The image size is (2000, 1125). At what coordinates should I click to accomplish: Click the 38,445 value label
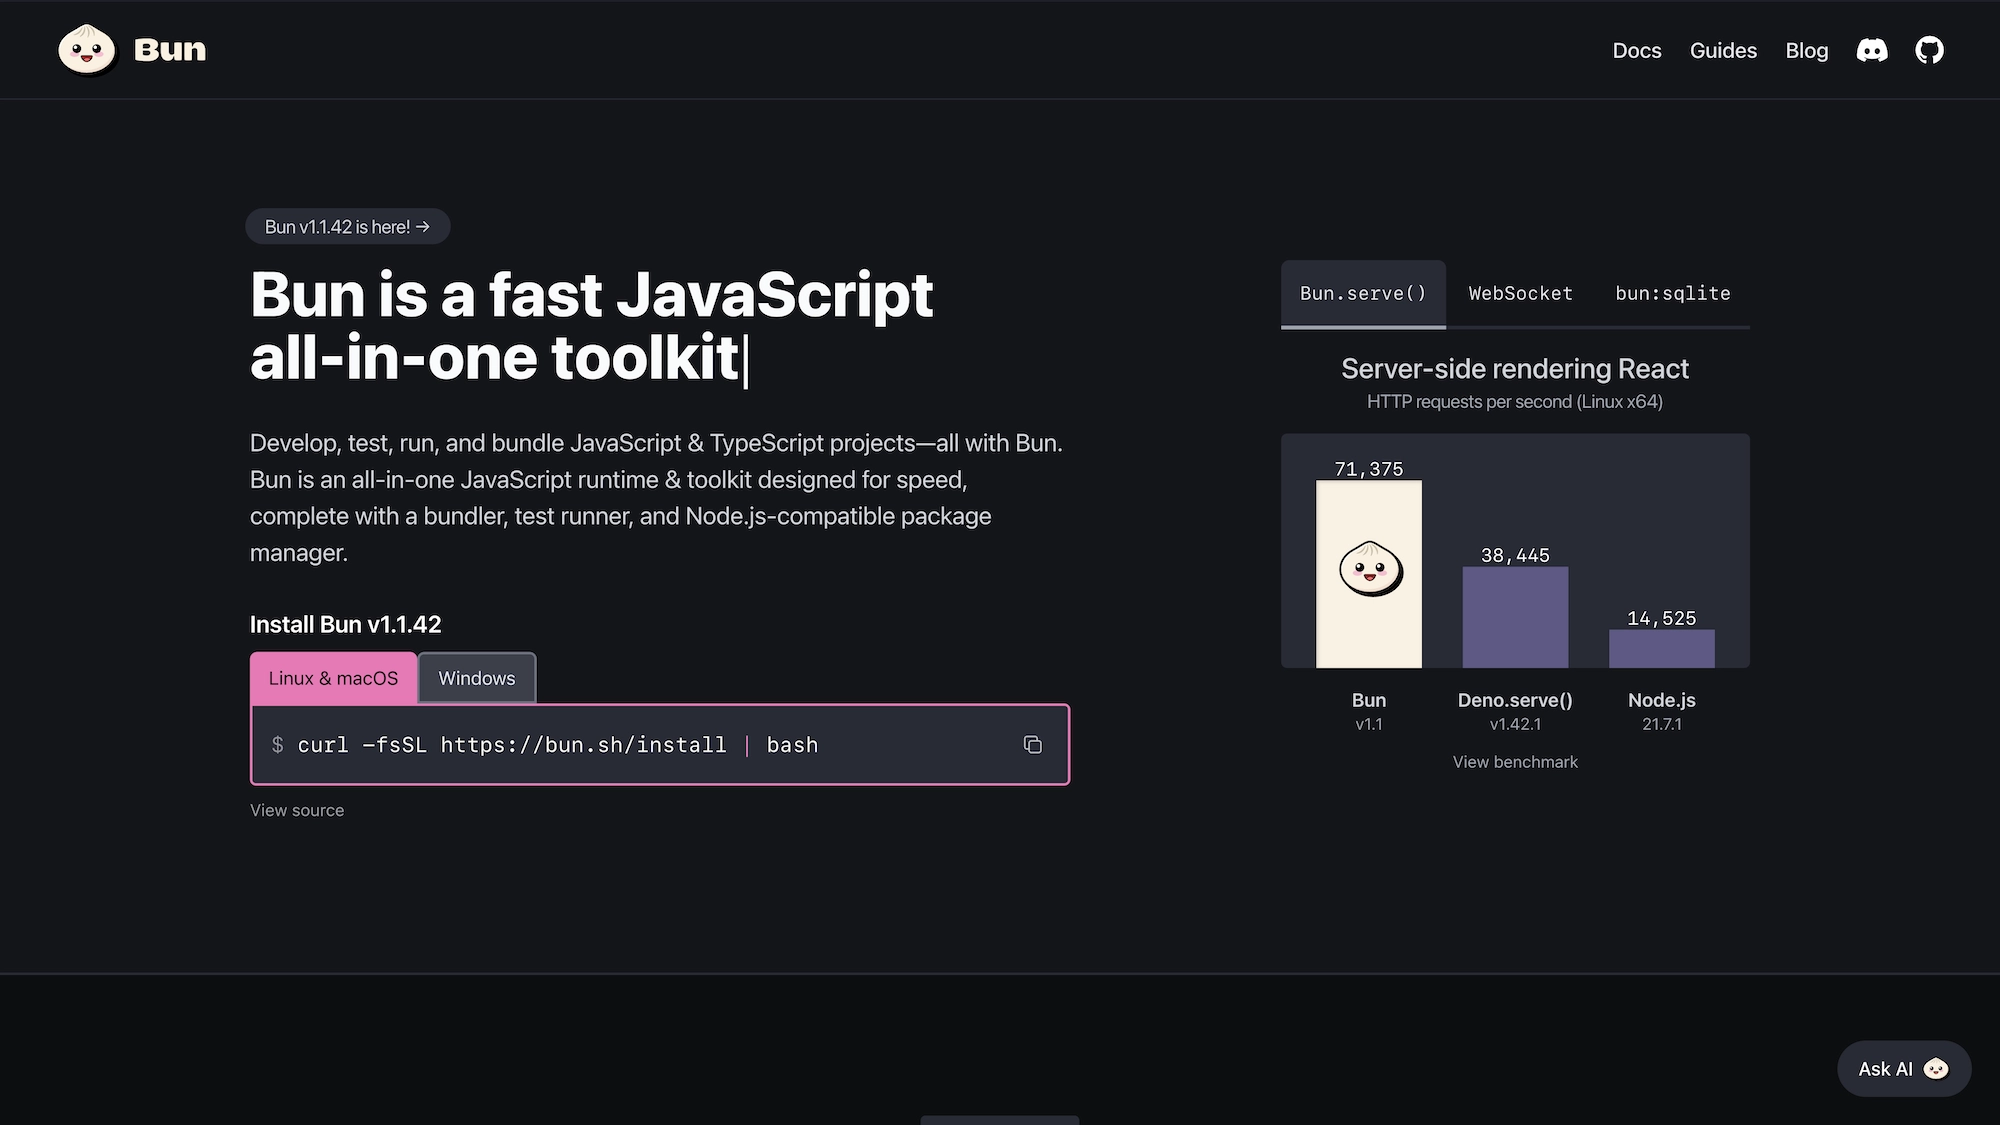tap(1515, 555)
